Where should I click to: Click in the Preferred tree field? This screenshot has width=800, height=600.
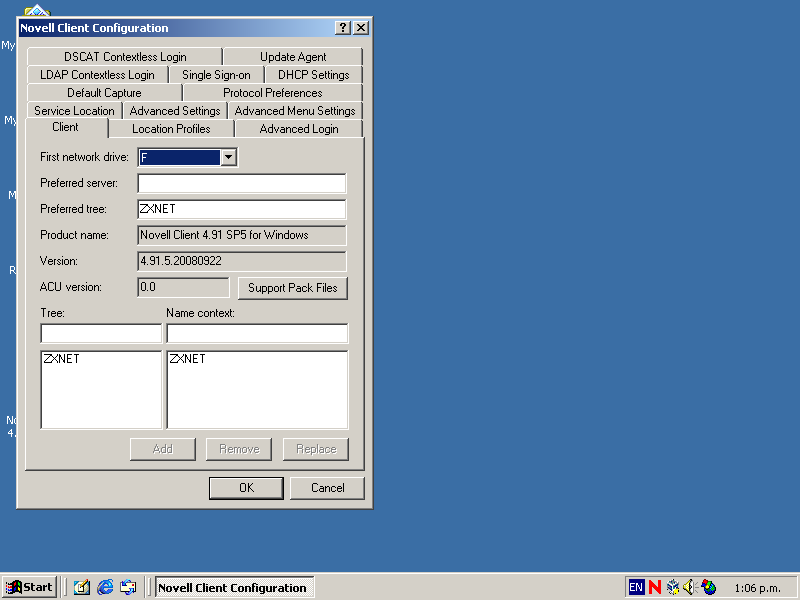tap(242, 209)
